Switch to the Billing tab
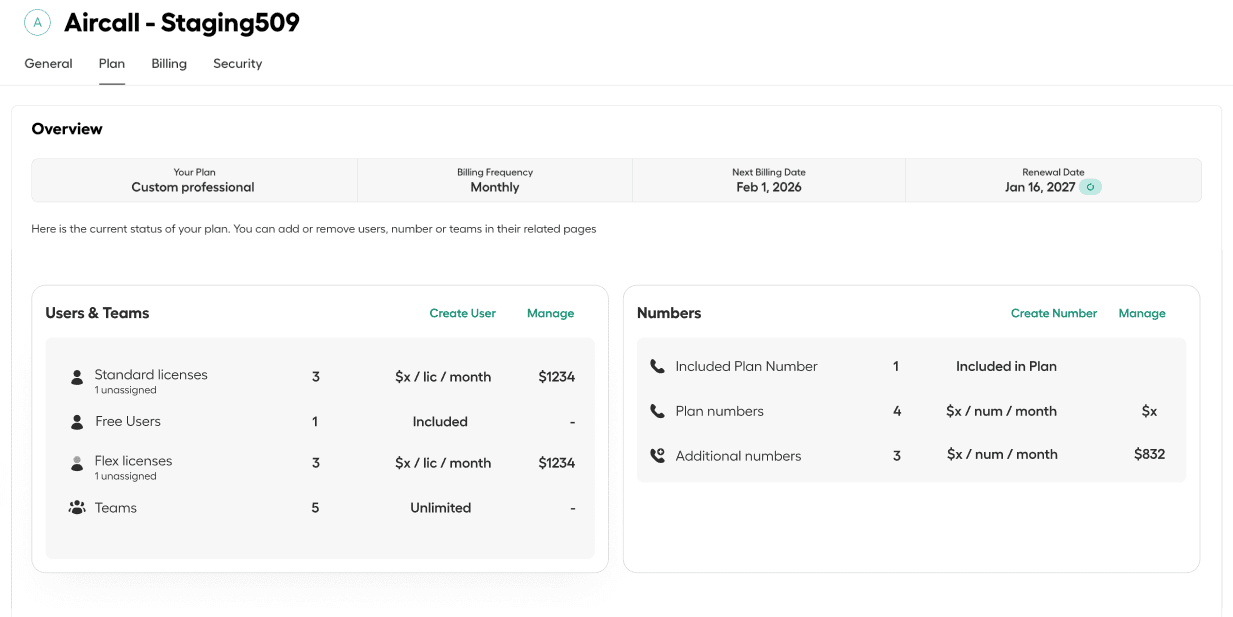Viewport: 1233px width, 617px height. click(x=169, y=64)
